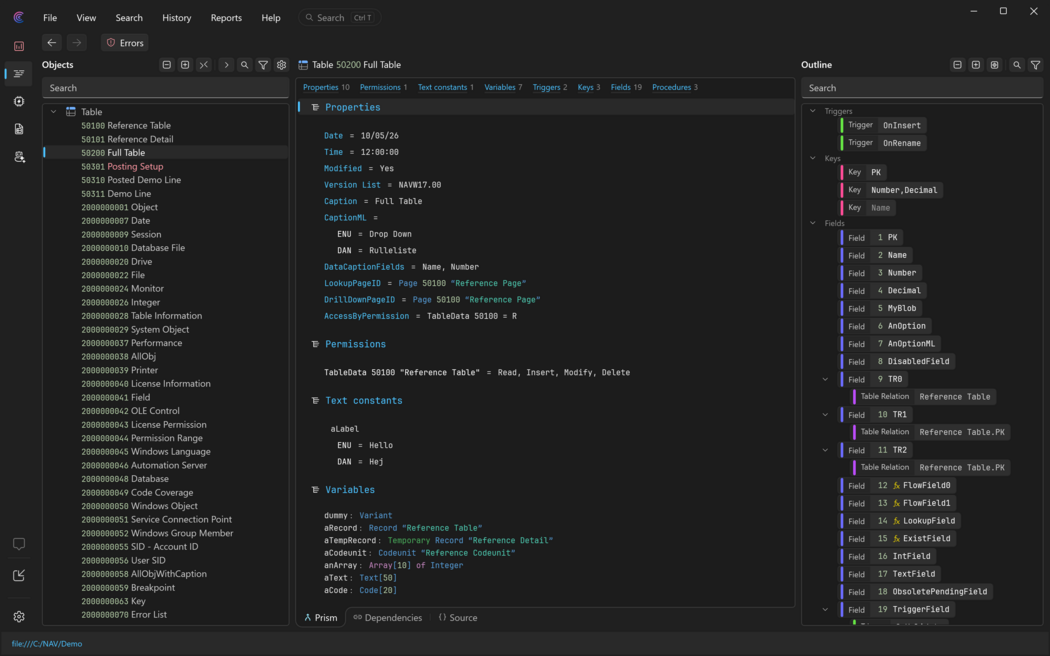Collapse the Properties section header icon
The height and width of the screenshot is (656, 1050).
click(315, 107)
